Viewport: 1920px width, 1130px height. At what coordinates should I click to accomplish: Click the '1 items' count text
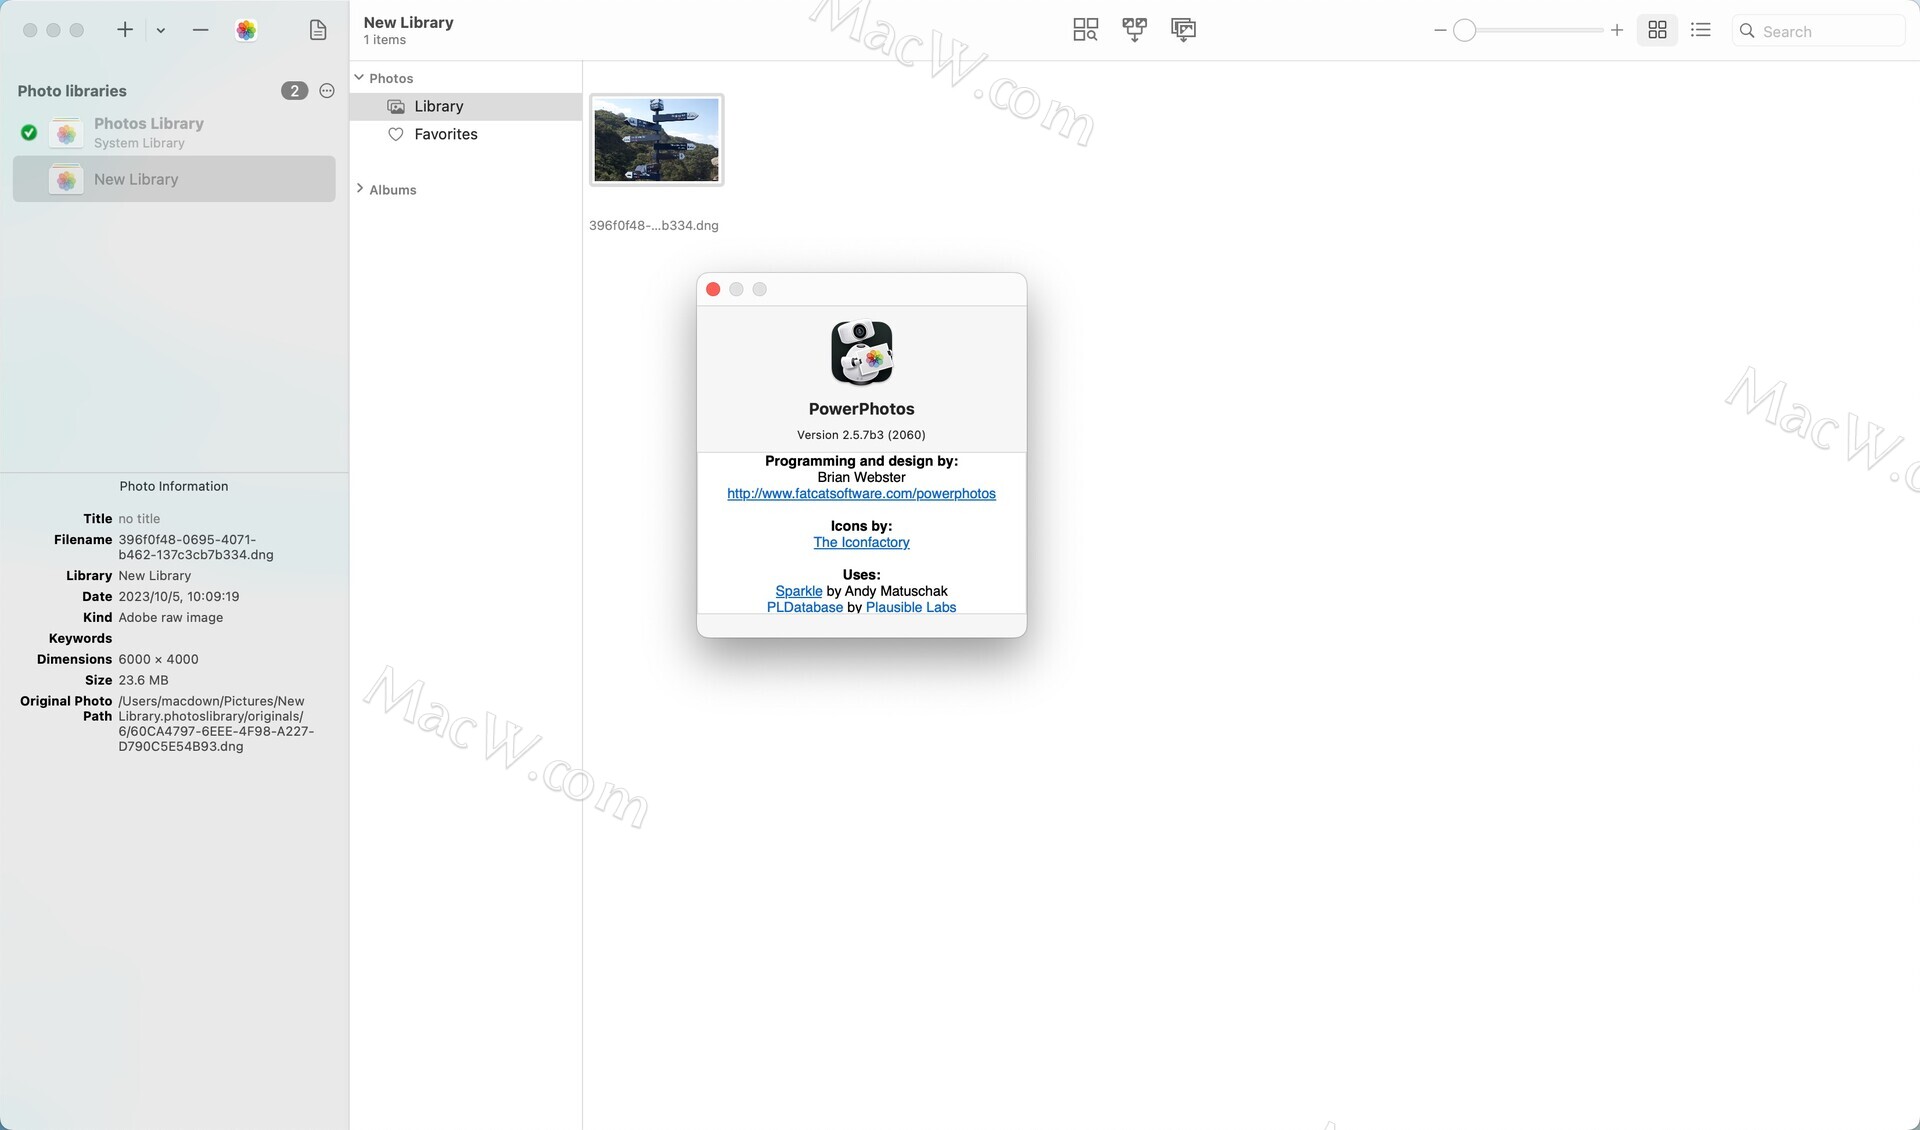tap(385, 40)
